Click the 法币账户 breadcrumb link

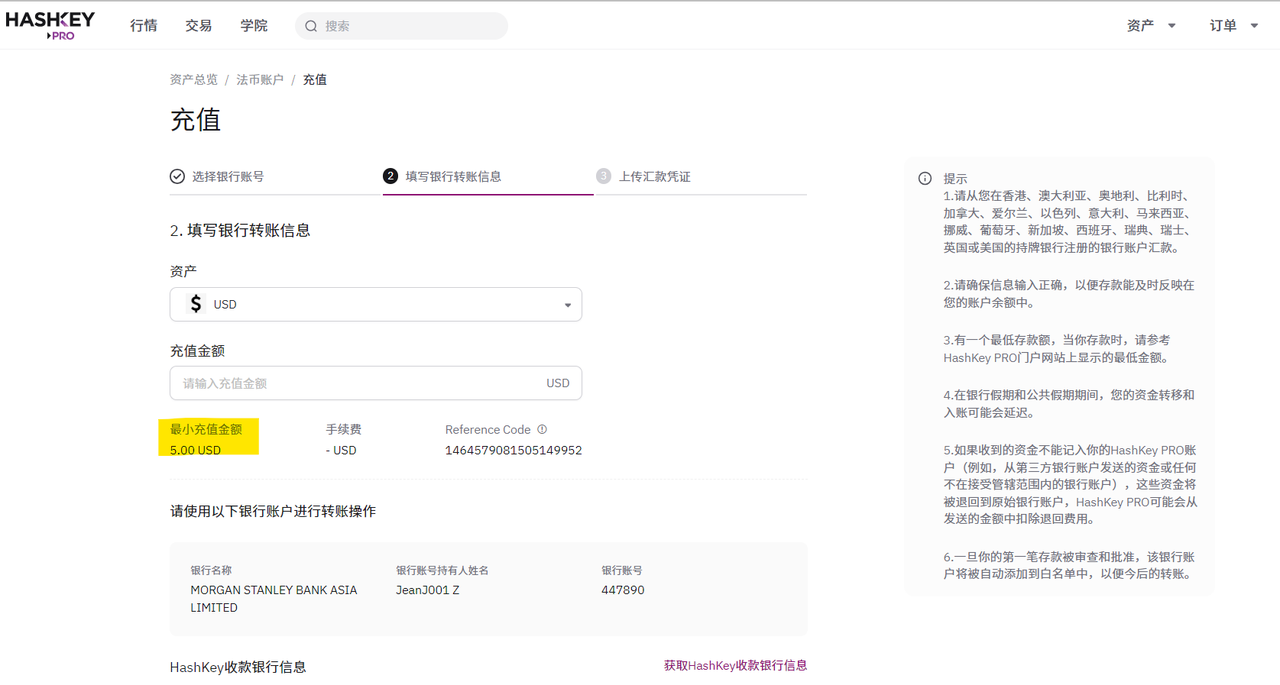pos(260,80)
